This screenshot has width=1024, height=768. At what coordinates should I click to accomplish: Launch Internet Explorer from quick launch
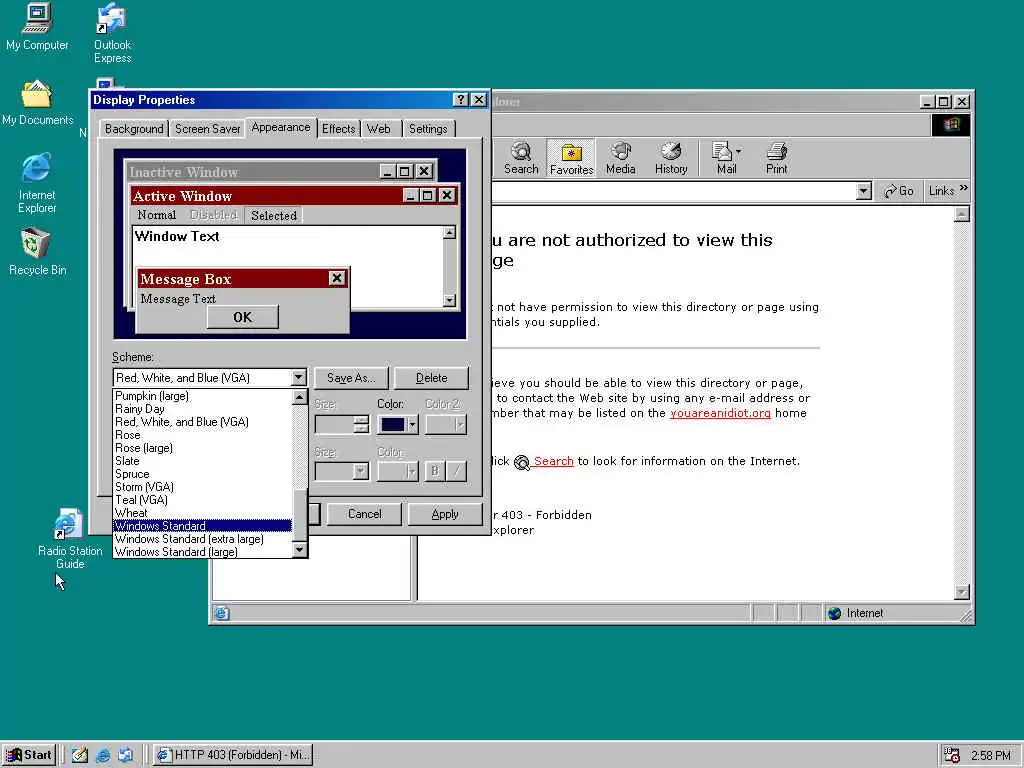(103, 755)
